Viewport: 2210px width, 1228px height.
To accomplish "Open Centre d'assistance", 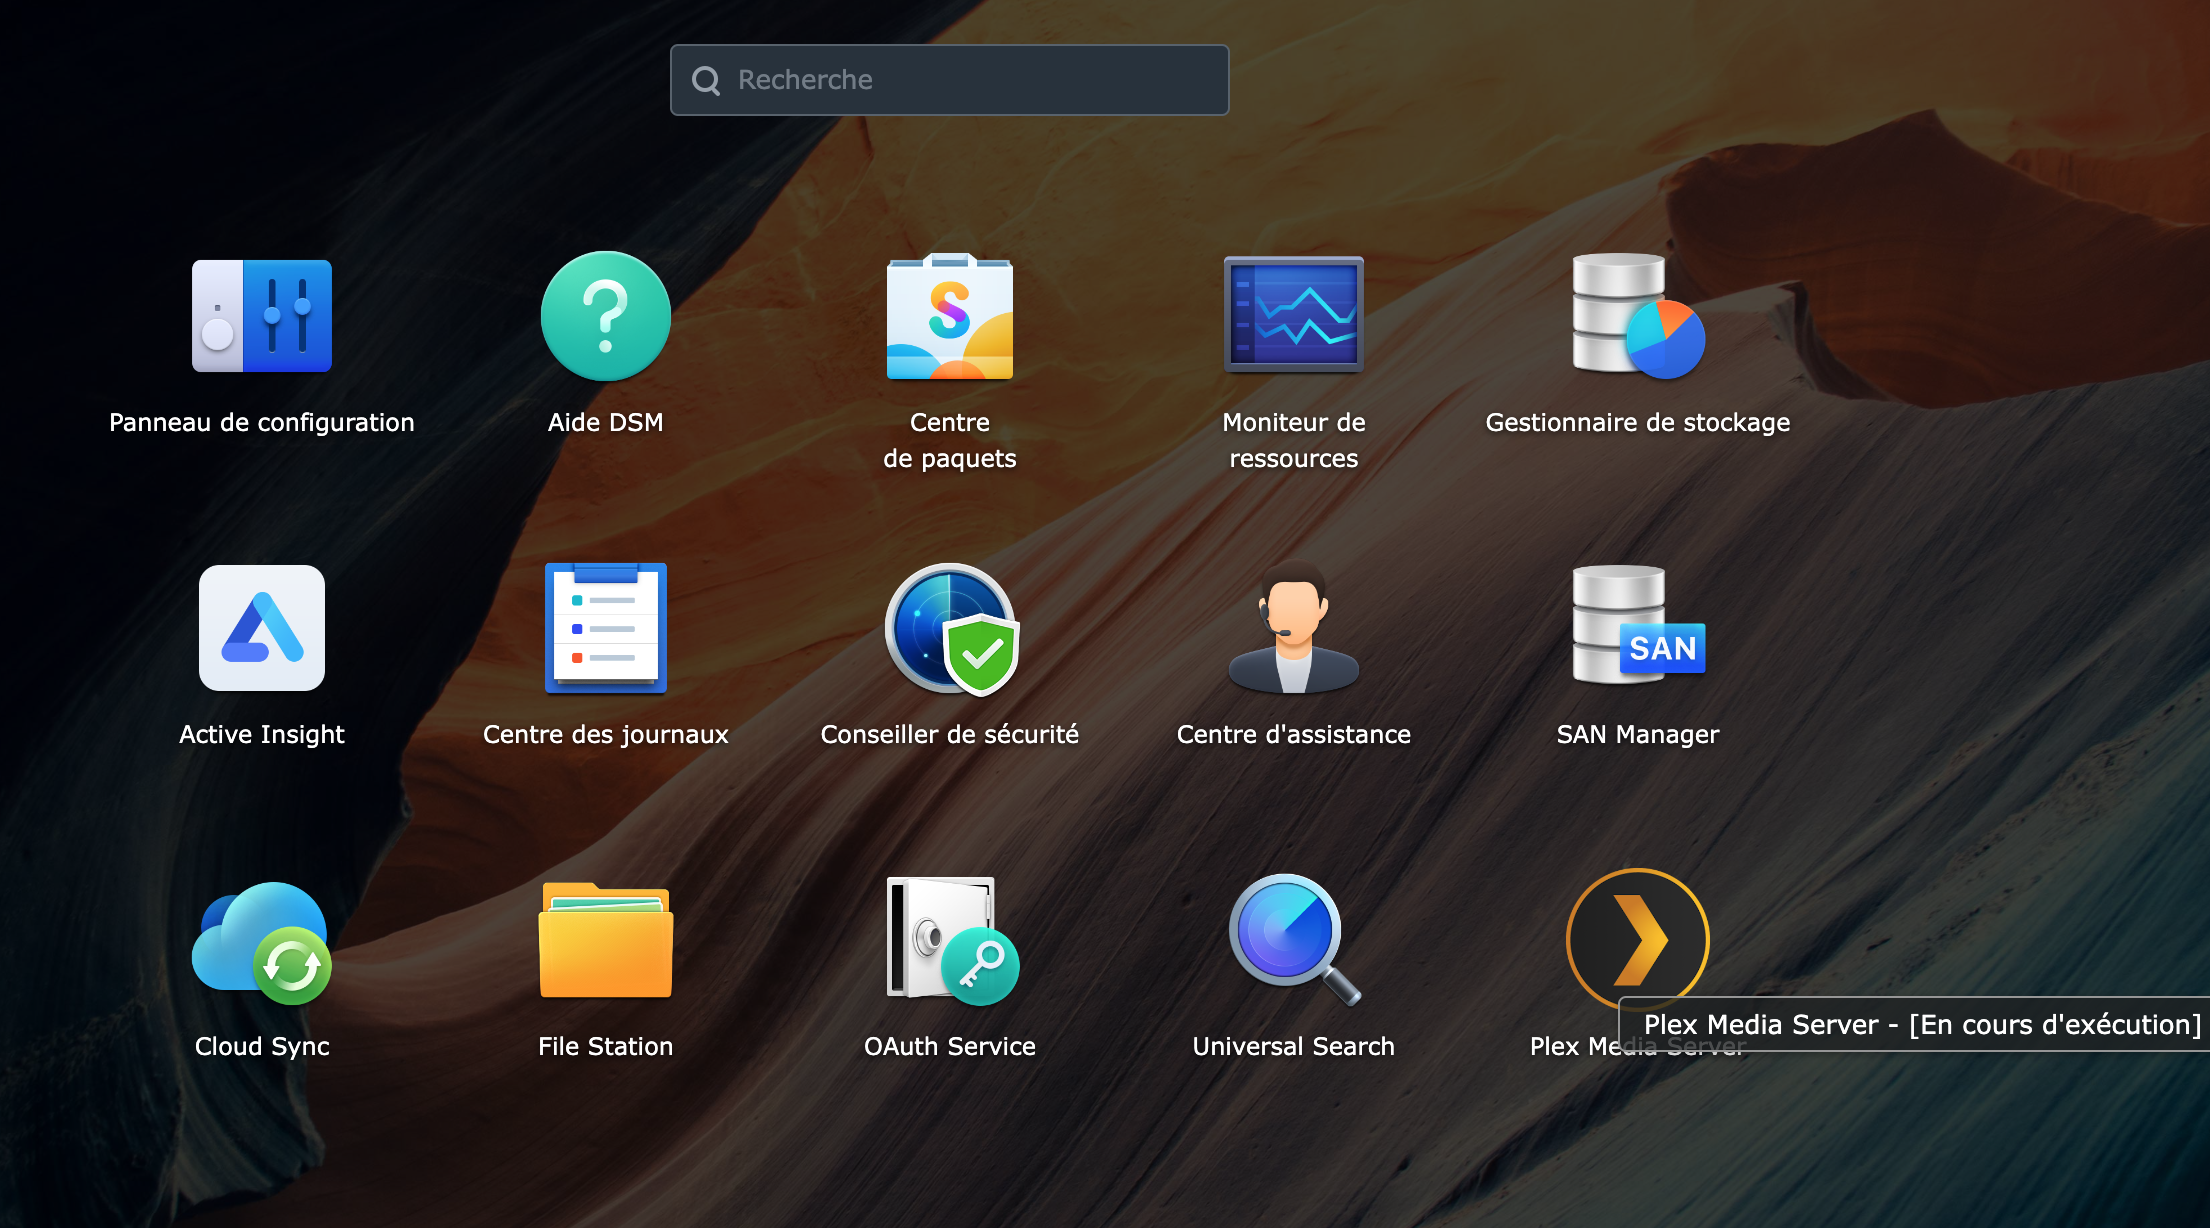I will pos(1293,627).
